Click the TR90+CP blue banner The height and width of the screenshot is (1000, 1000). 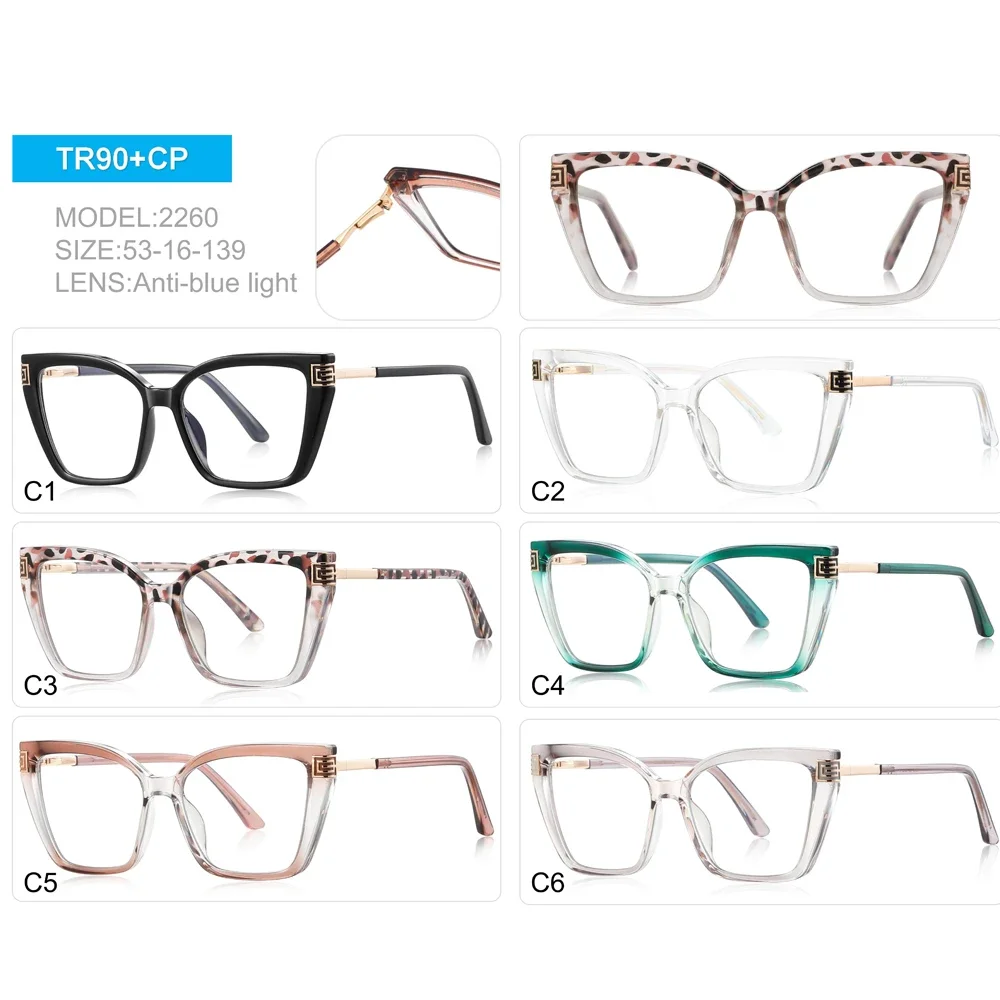click(x=122, y=158)
